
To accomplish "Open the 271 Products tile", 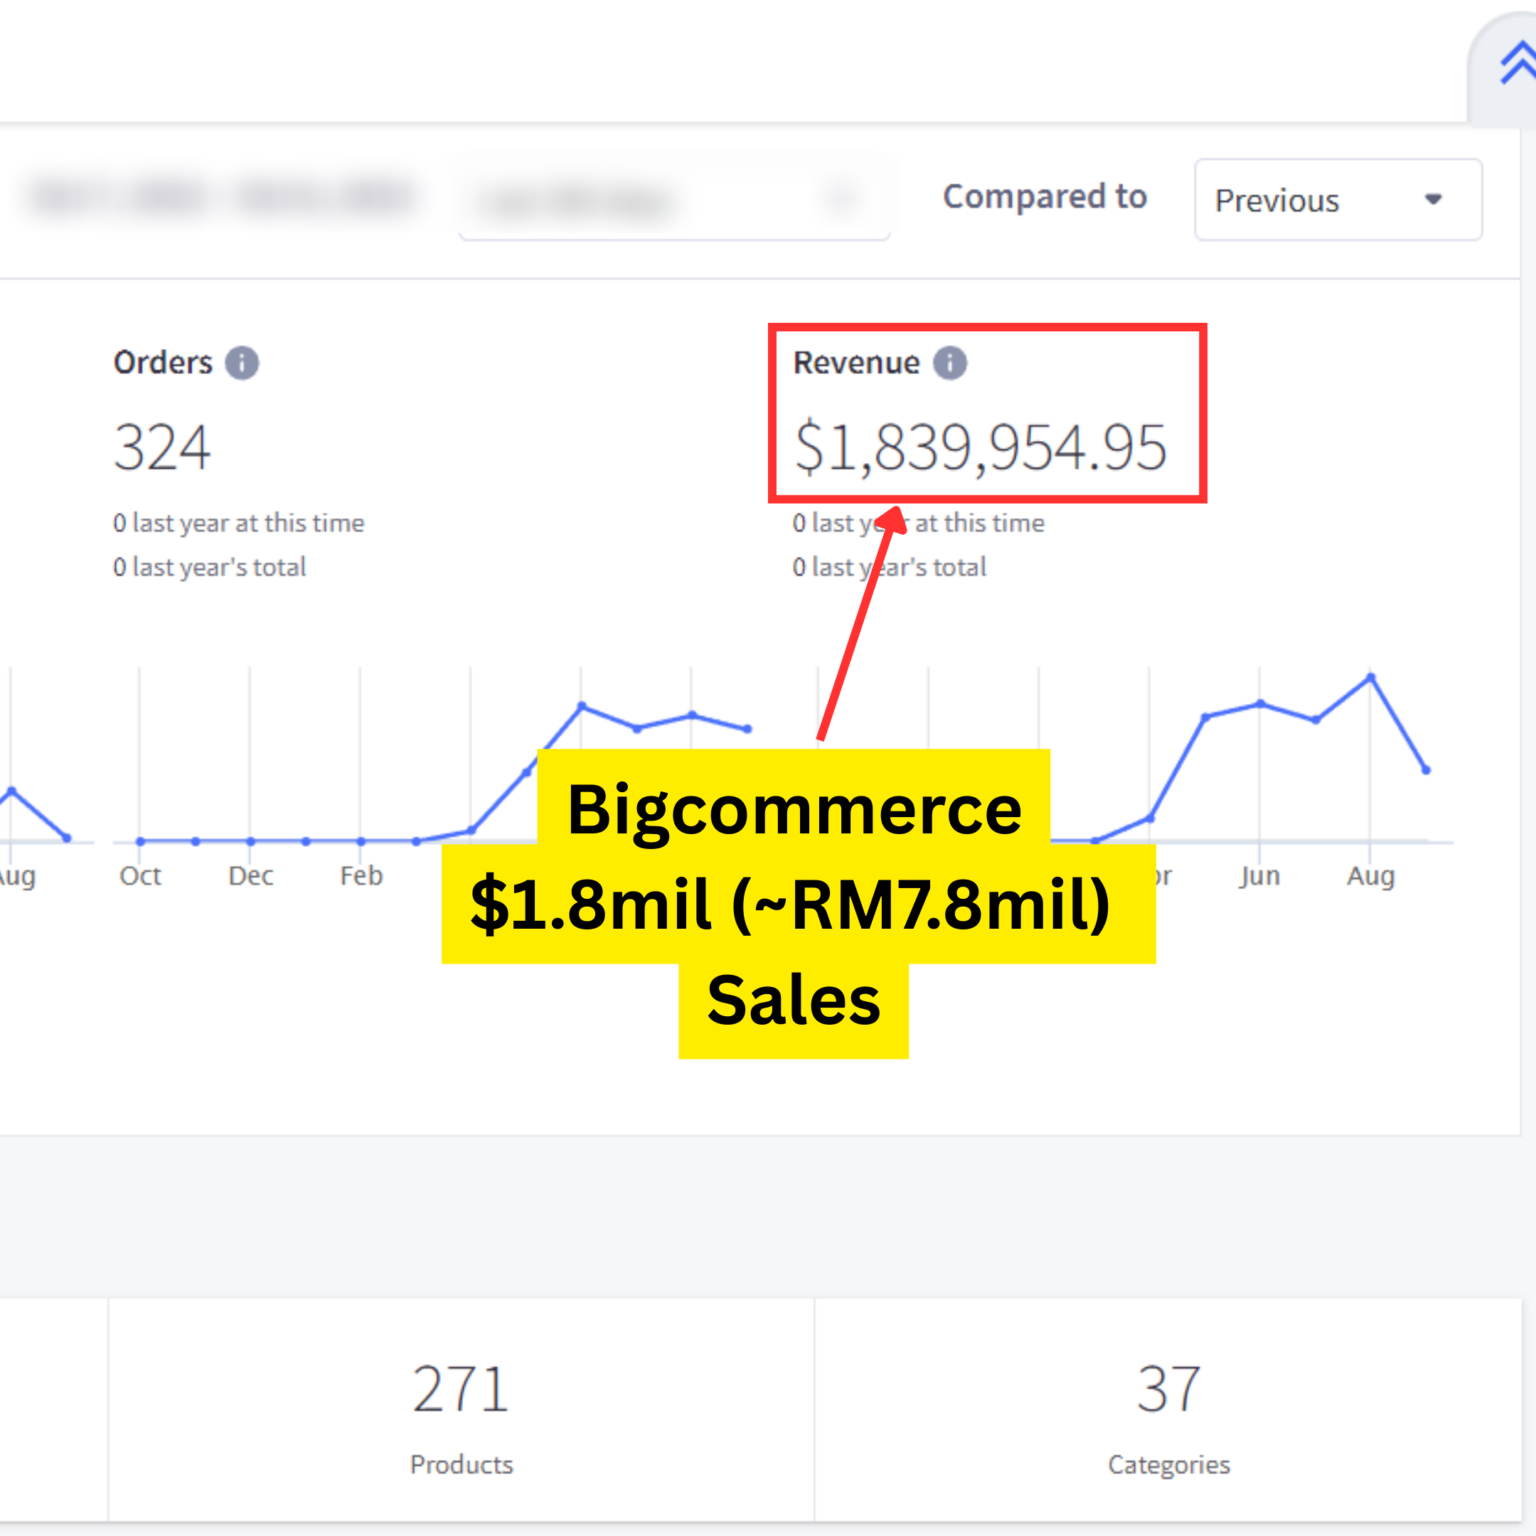I will tap(461, 1410).
